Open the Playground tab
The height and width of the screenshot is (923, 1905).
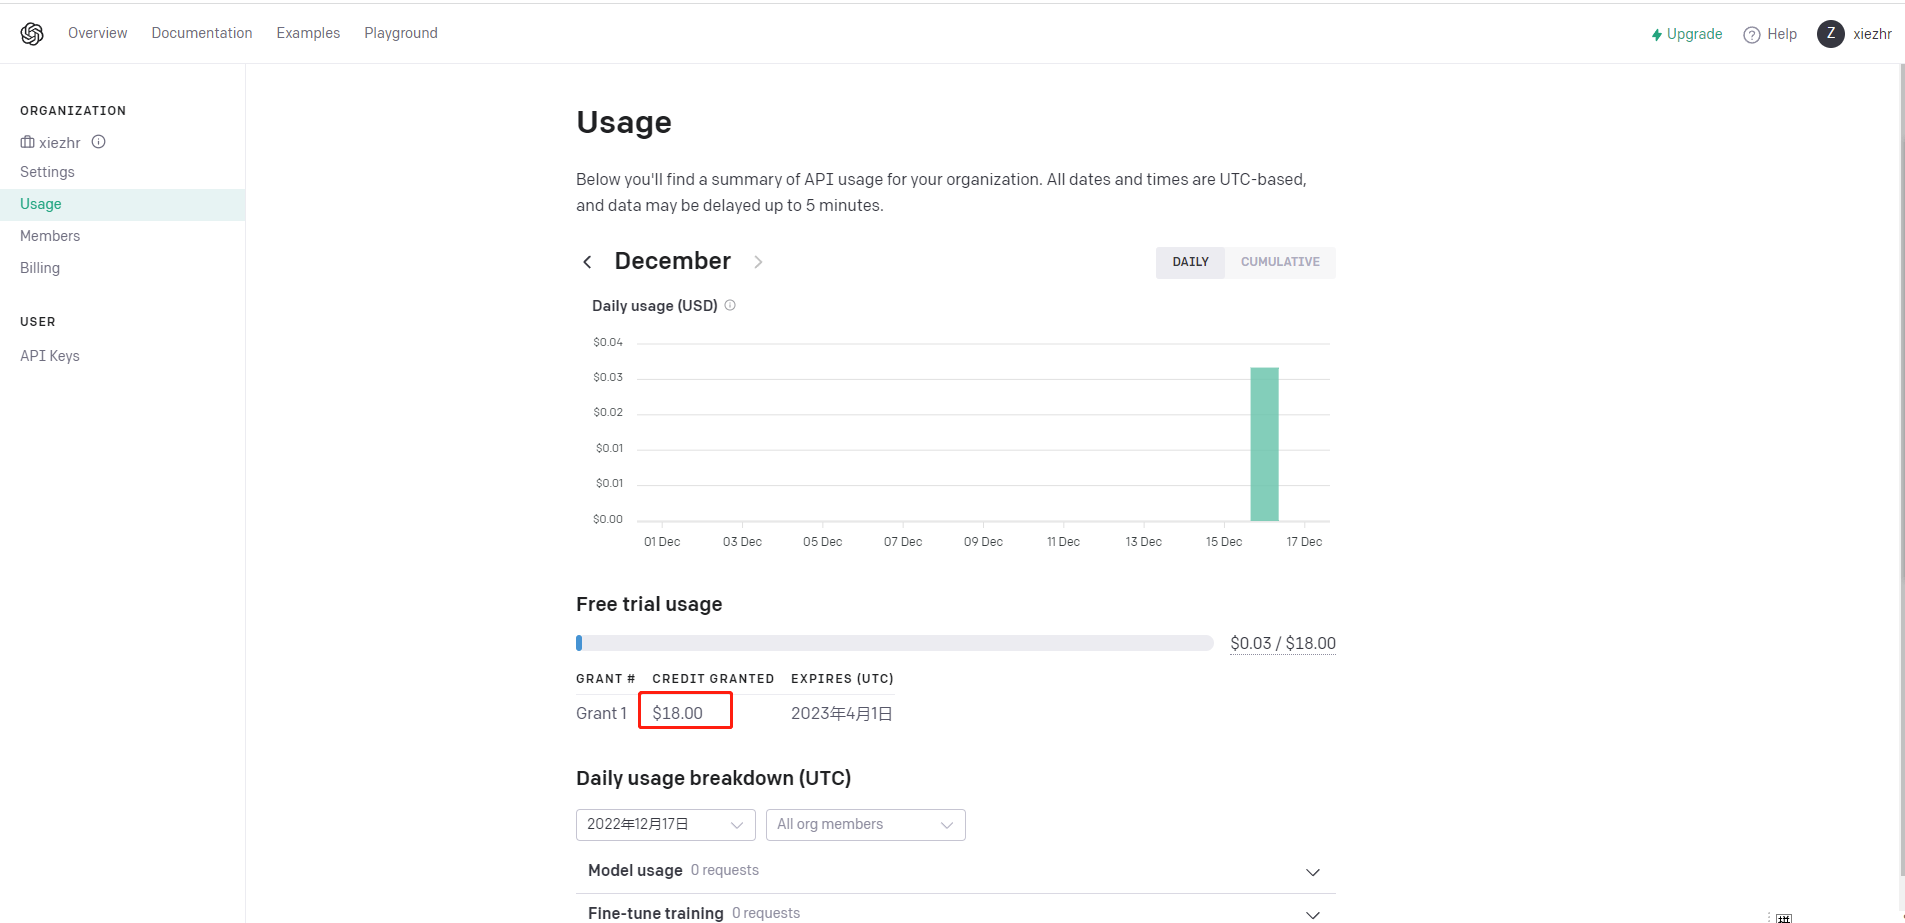(x=401, y=33)
